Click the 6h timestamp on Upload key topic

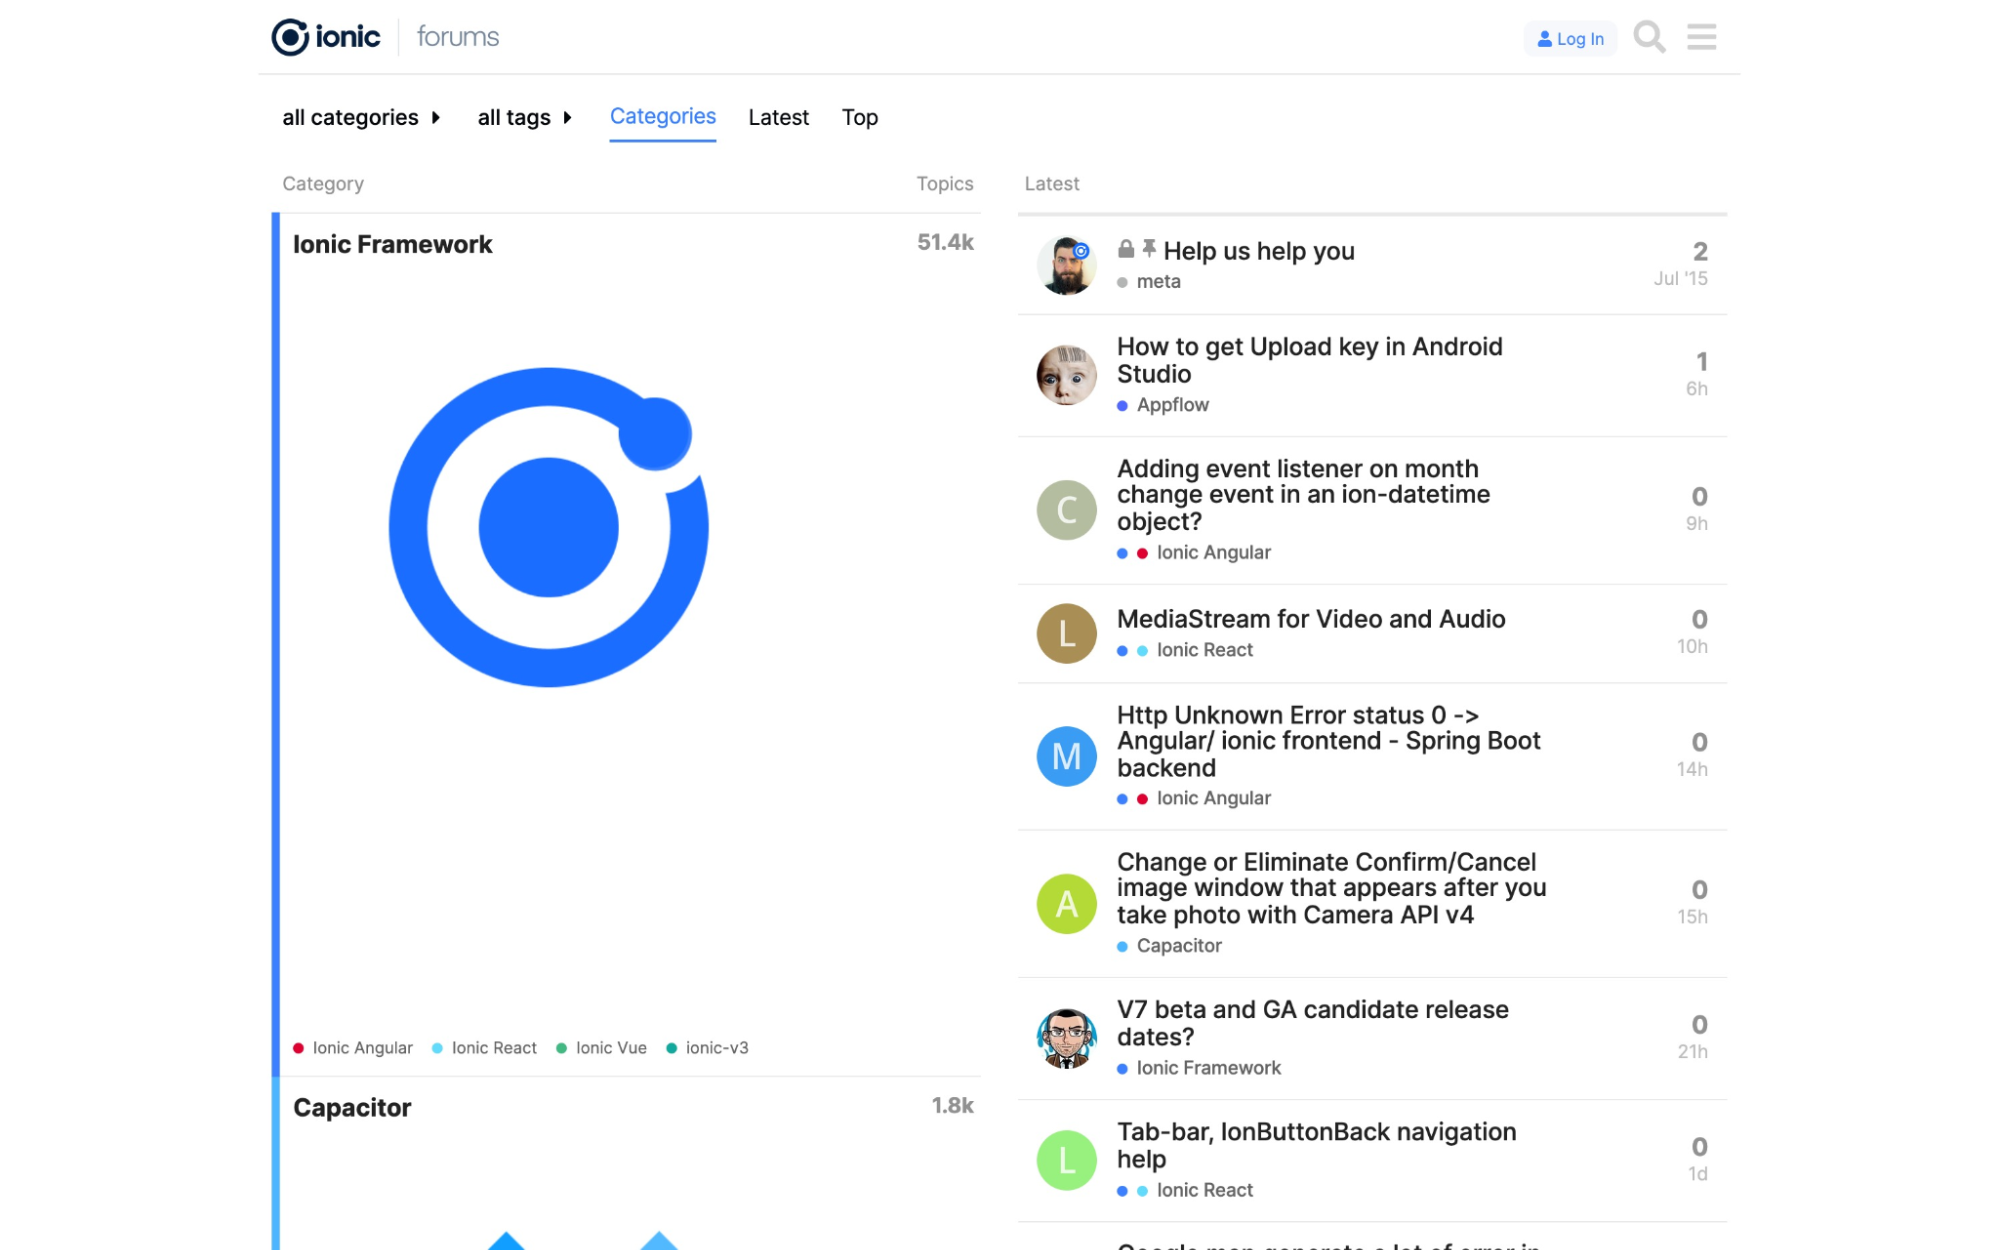tap(1696, 389)
